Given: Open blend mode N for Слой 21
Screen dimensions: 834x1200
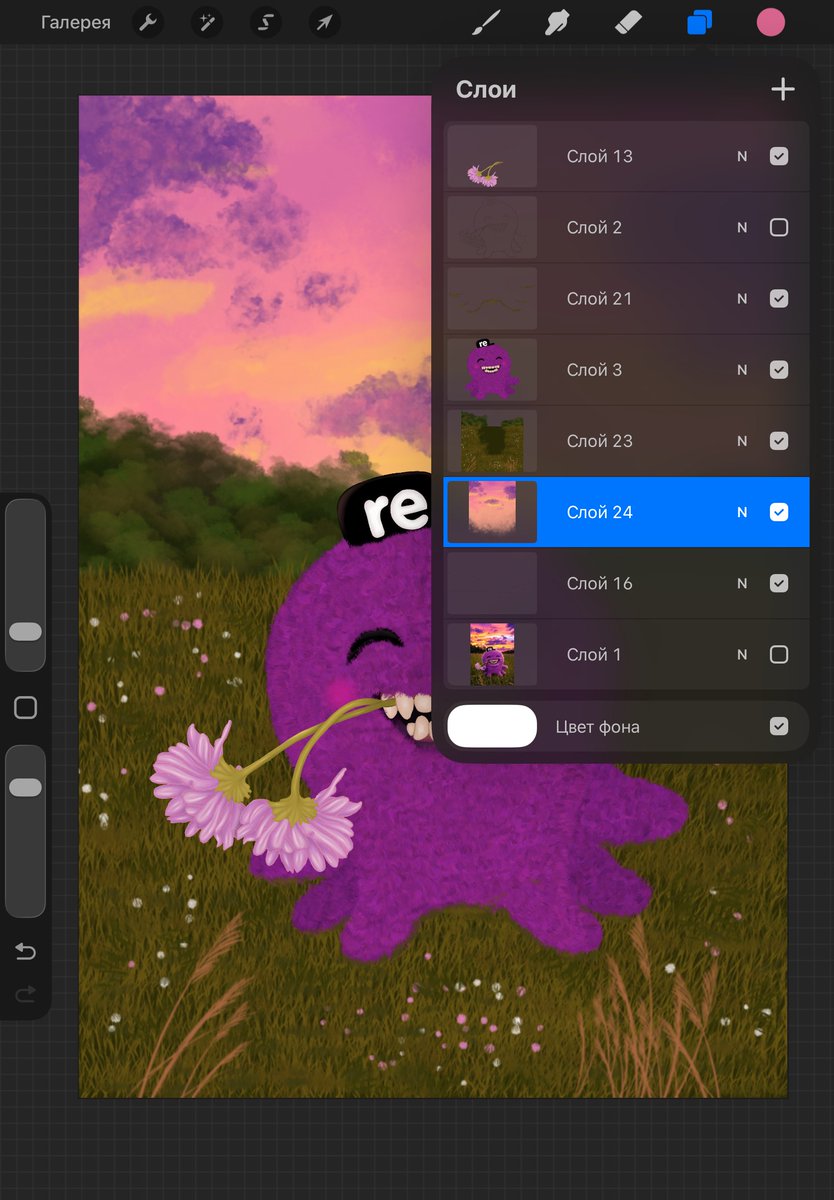Looking at the screenshot, I should tap(742, 299).
